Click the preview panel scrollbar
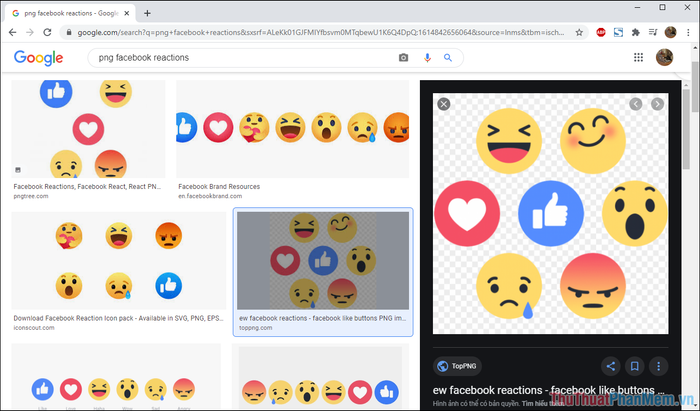Image resolution: width=700 pixels, height=411 pixels. pos(687,129)
